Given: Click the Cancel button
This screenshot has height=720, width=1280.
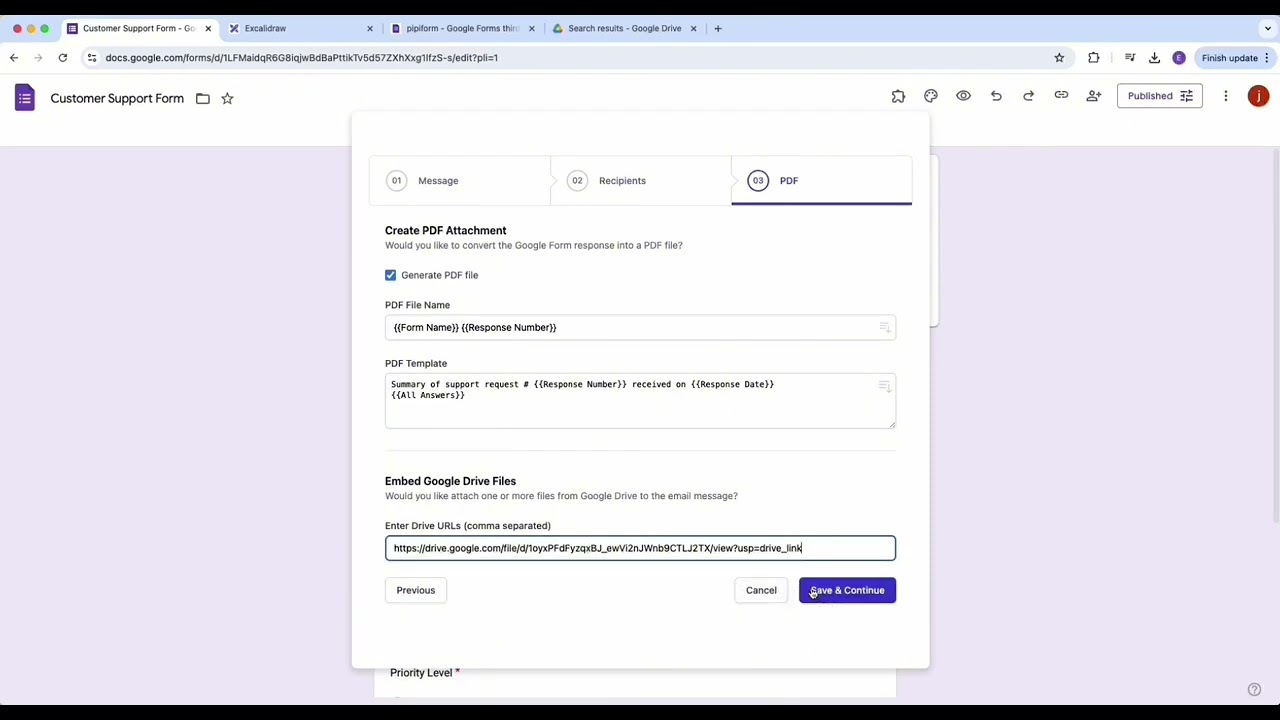Looking at the screenshot, I should [761, 590].
